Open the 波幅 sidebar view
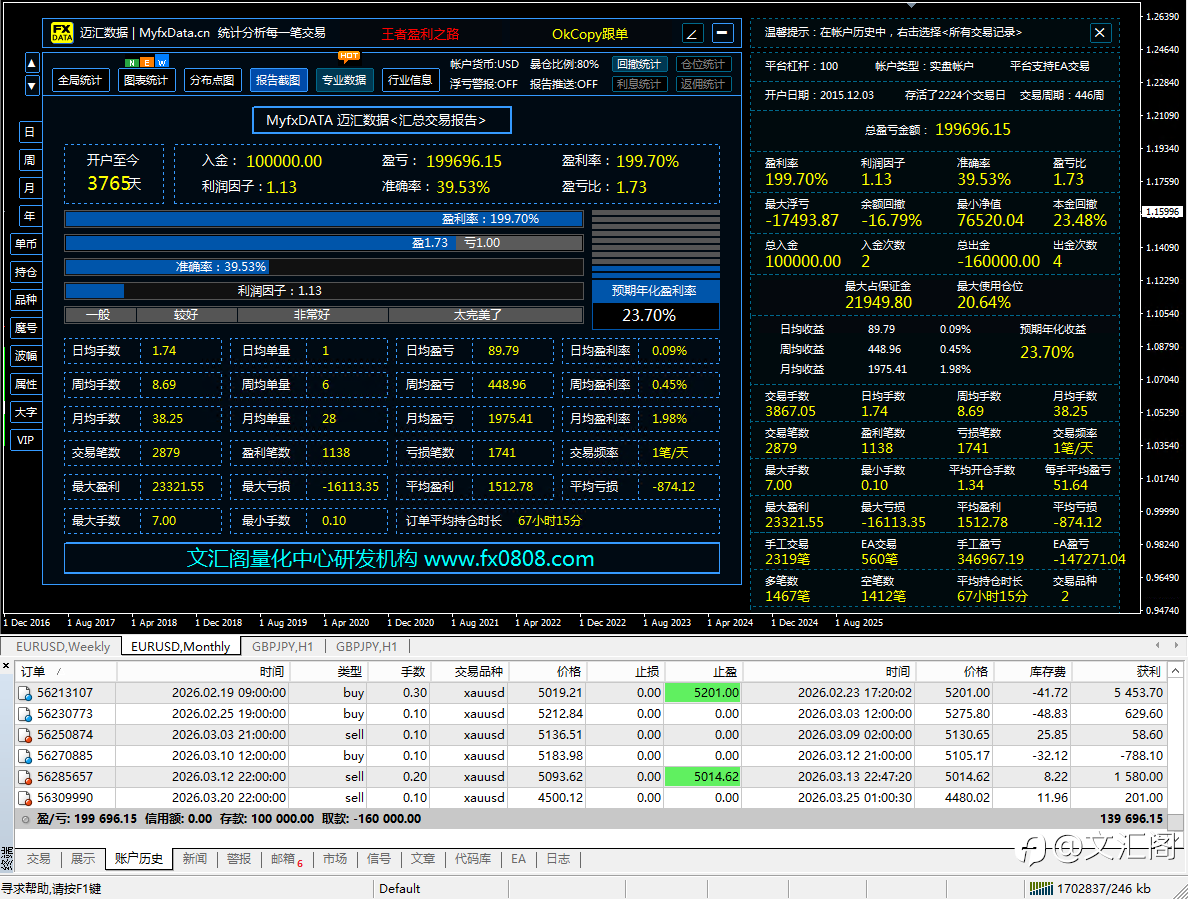This screenshot has height=899, width=1188. click(26, 356)
